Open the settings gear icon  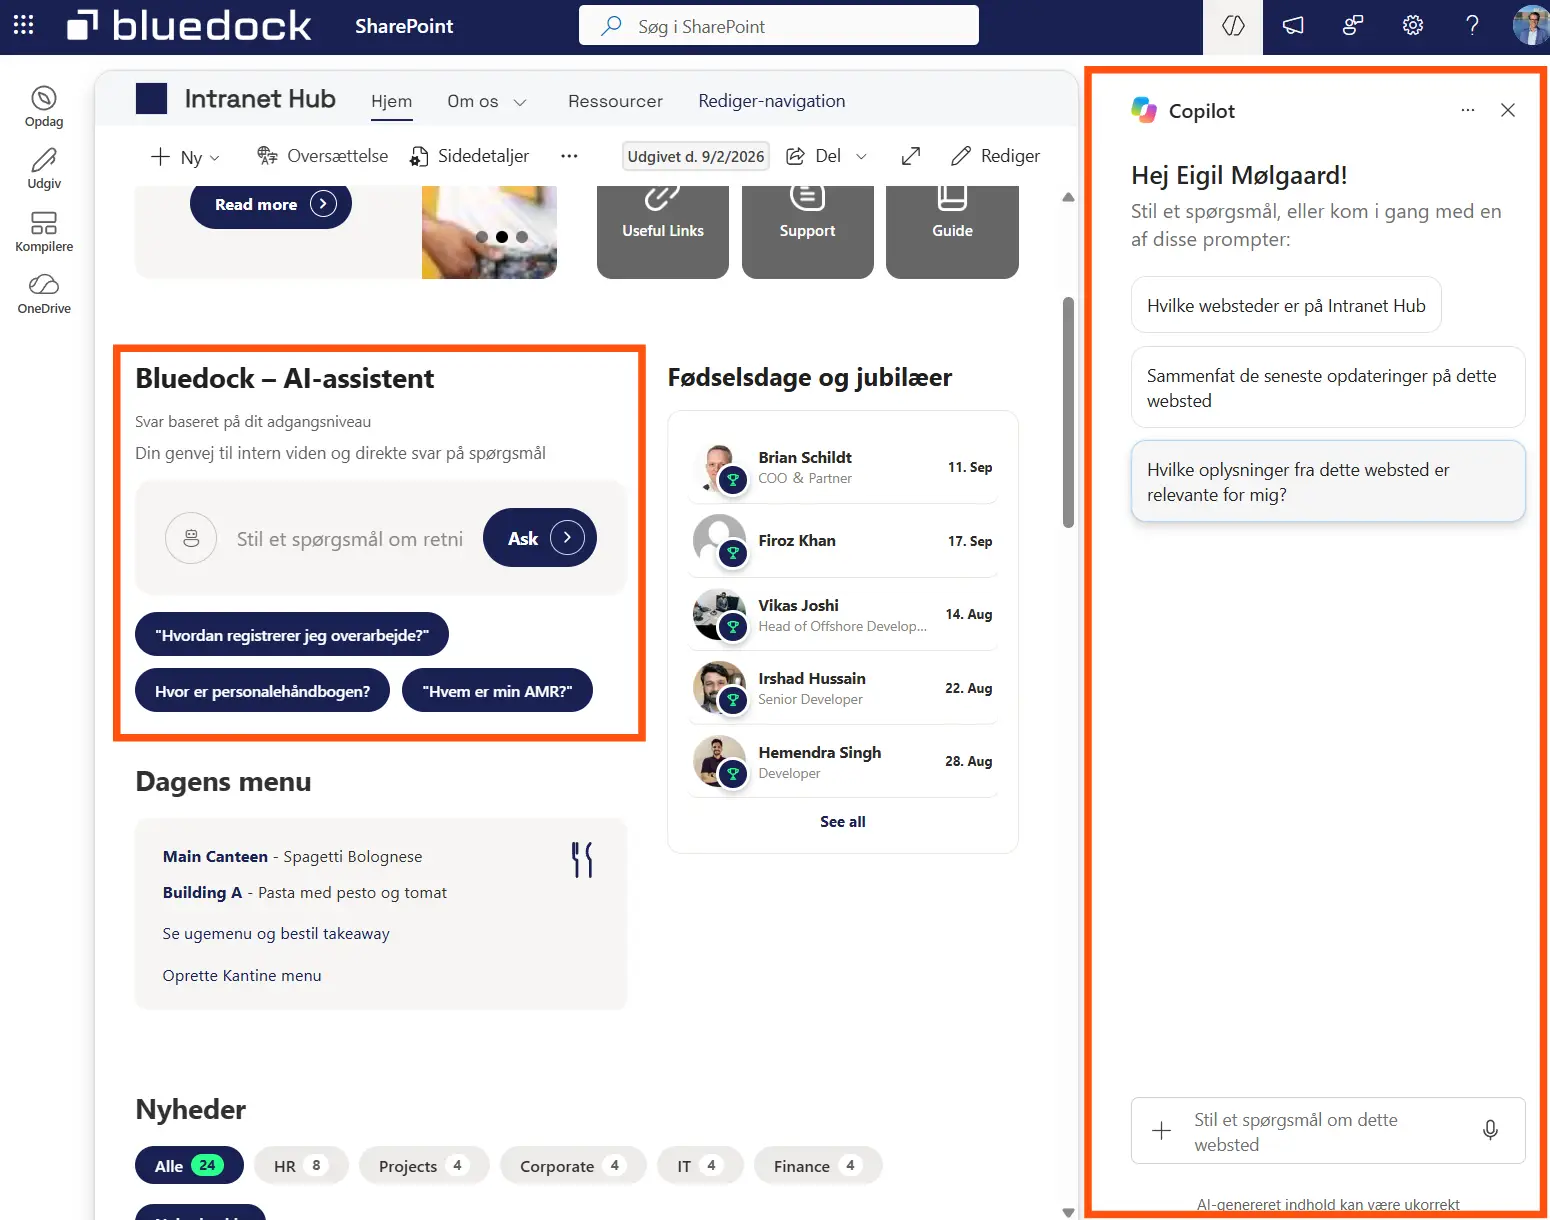[1412, 26]
